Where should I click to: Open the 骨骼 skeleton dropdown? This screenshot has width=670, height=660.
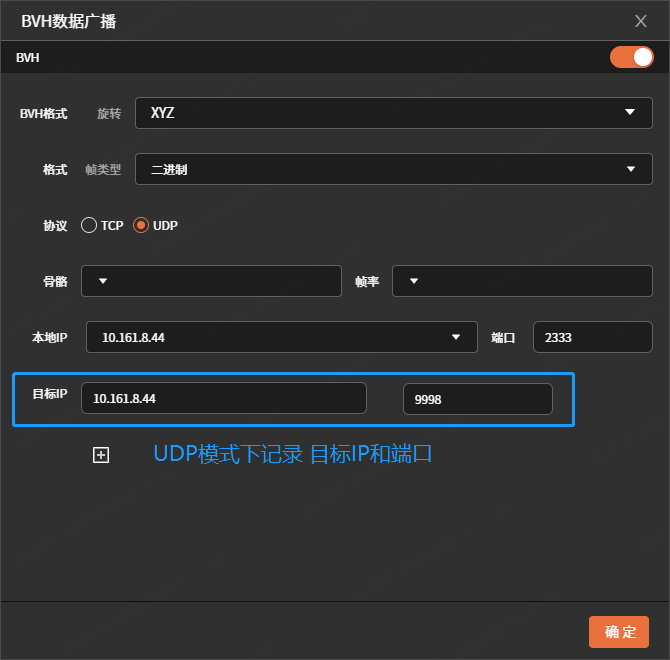210,281
